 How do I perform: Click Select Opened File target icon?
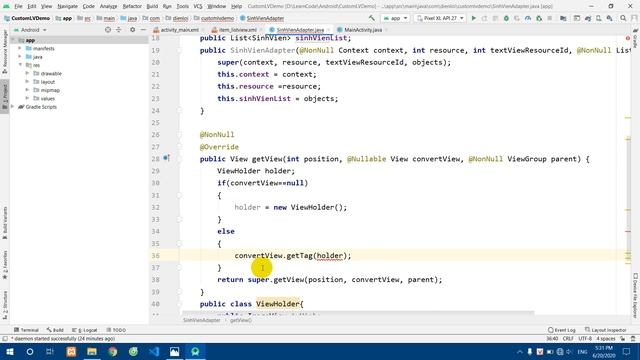(x=108, y=30)
